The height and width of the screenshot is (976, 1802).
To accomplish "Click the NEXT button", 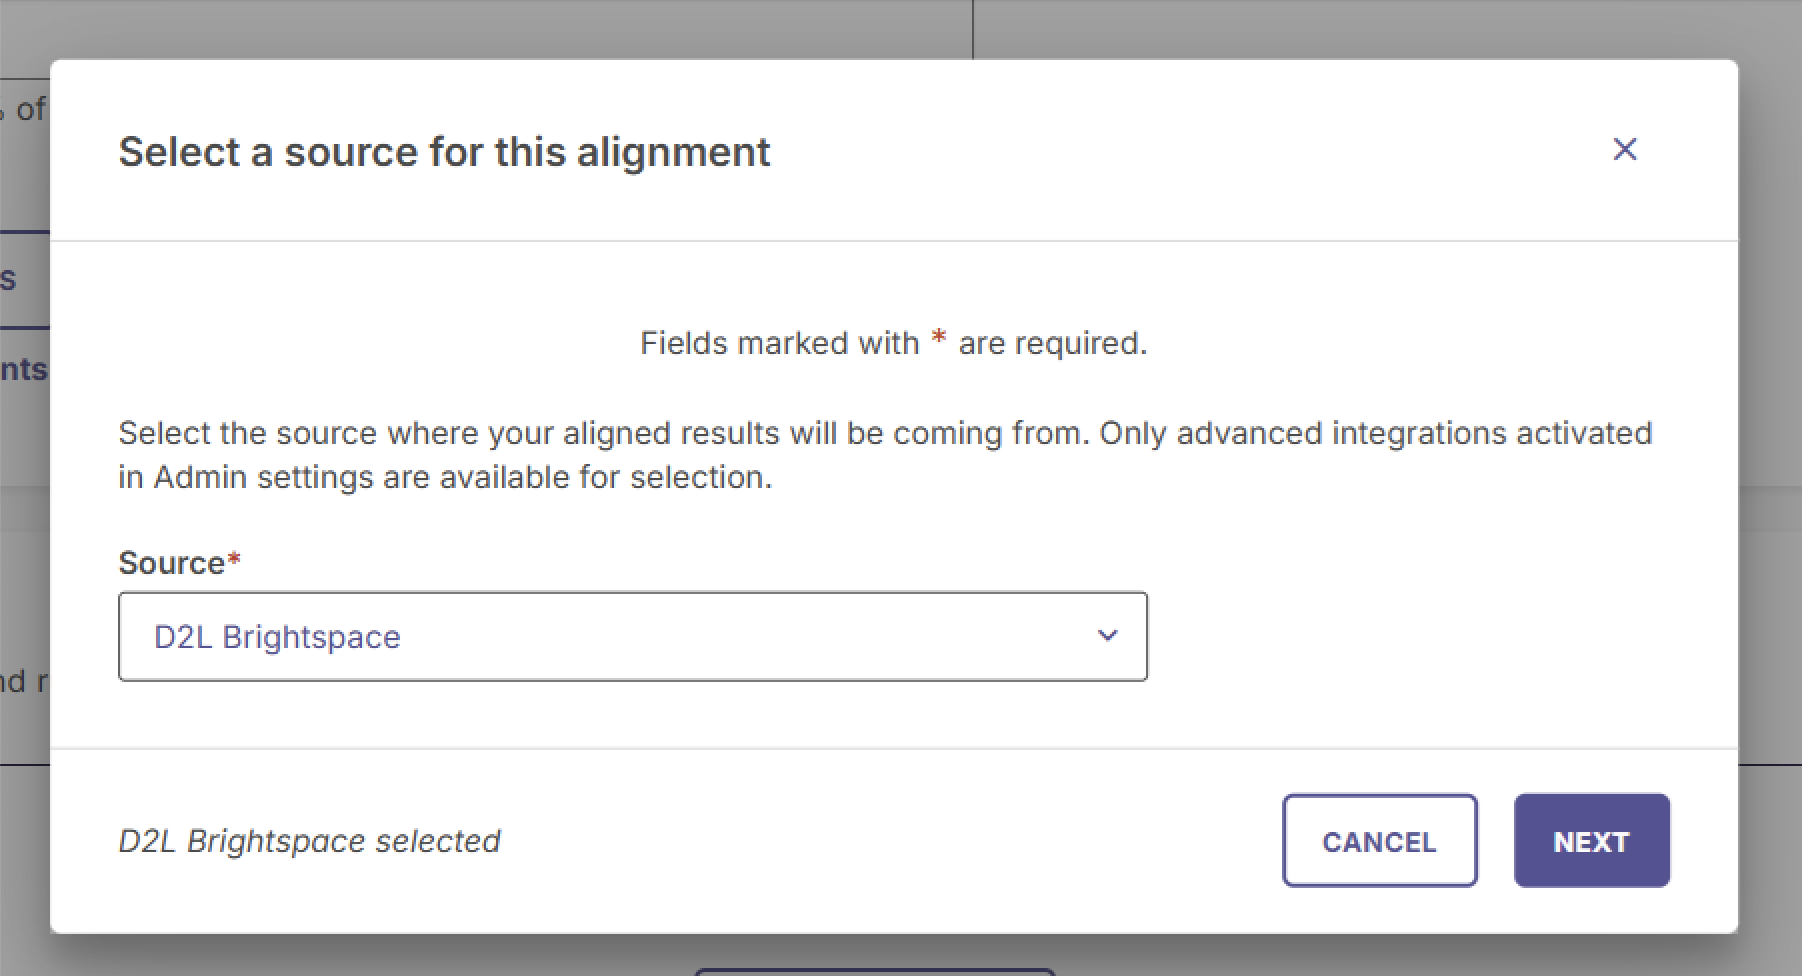I will tap(1591, 841).
